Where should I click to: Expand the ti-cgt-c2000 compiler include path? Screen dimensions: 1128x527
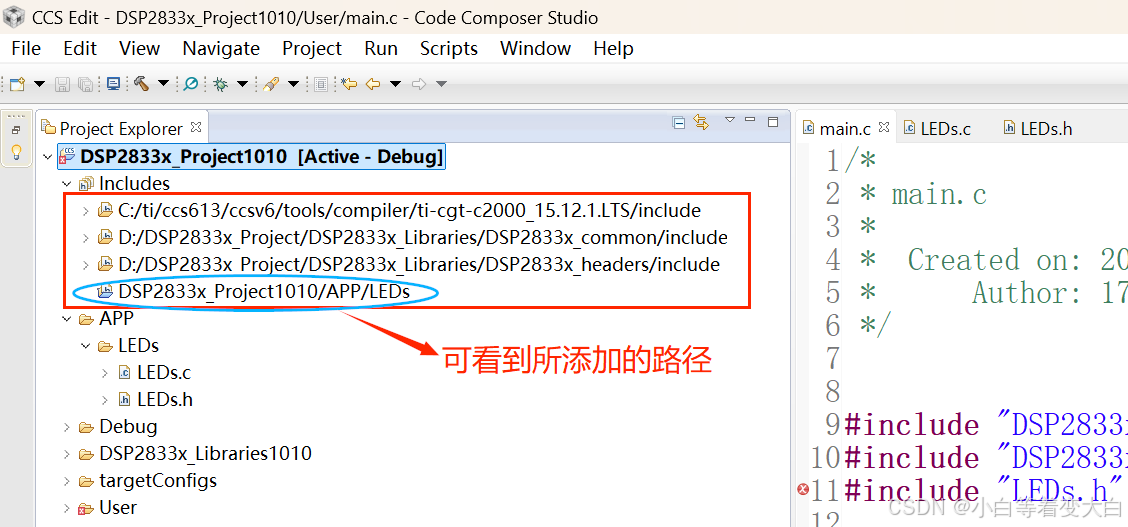86,211
